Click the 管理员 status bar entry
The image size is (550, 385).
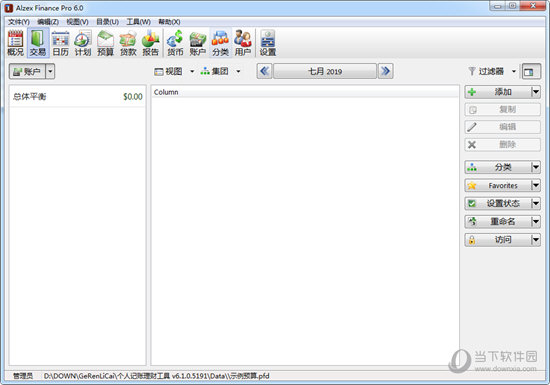23,376
